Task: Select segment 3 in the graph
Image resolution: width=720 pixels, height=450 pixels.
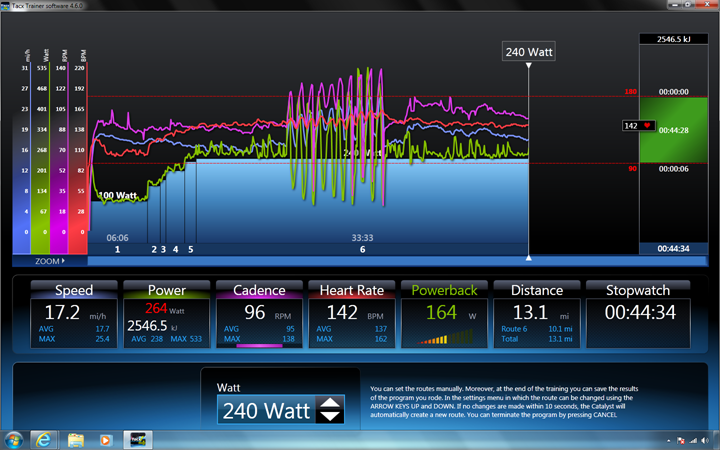Action: 163,249
